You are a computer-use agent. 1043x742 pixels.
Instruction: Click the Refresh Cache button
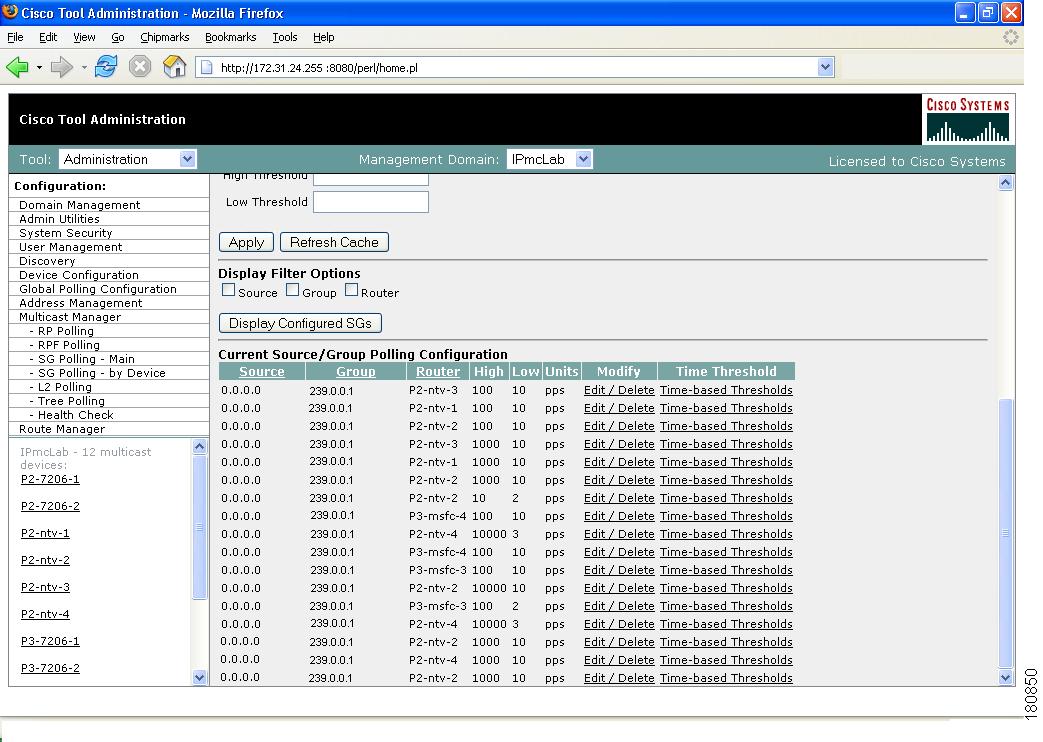click(x=334, y=242)
